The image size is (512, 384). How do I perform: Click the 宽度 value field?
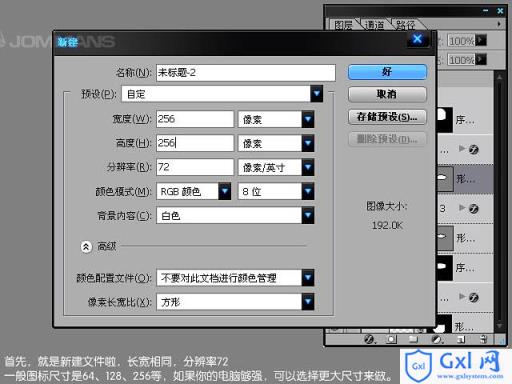(195, 119)
